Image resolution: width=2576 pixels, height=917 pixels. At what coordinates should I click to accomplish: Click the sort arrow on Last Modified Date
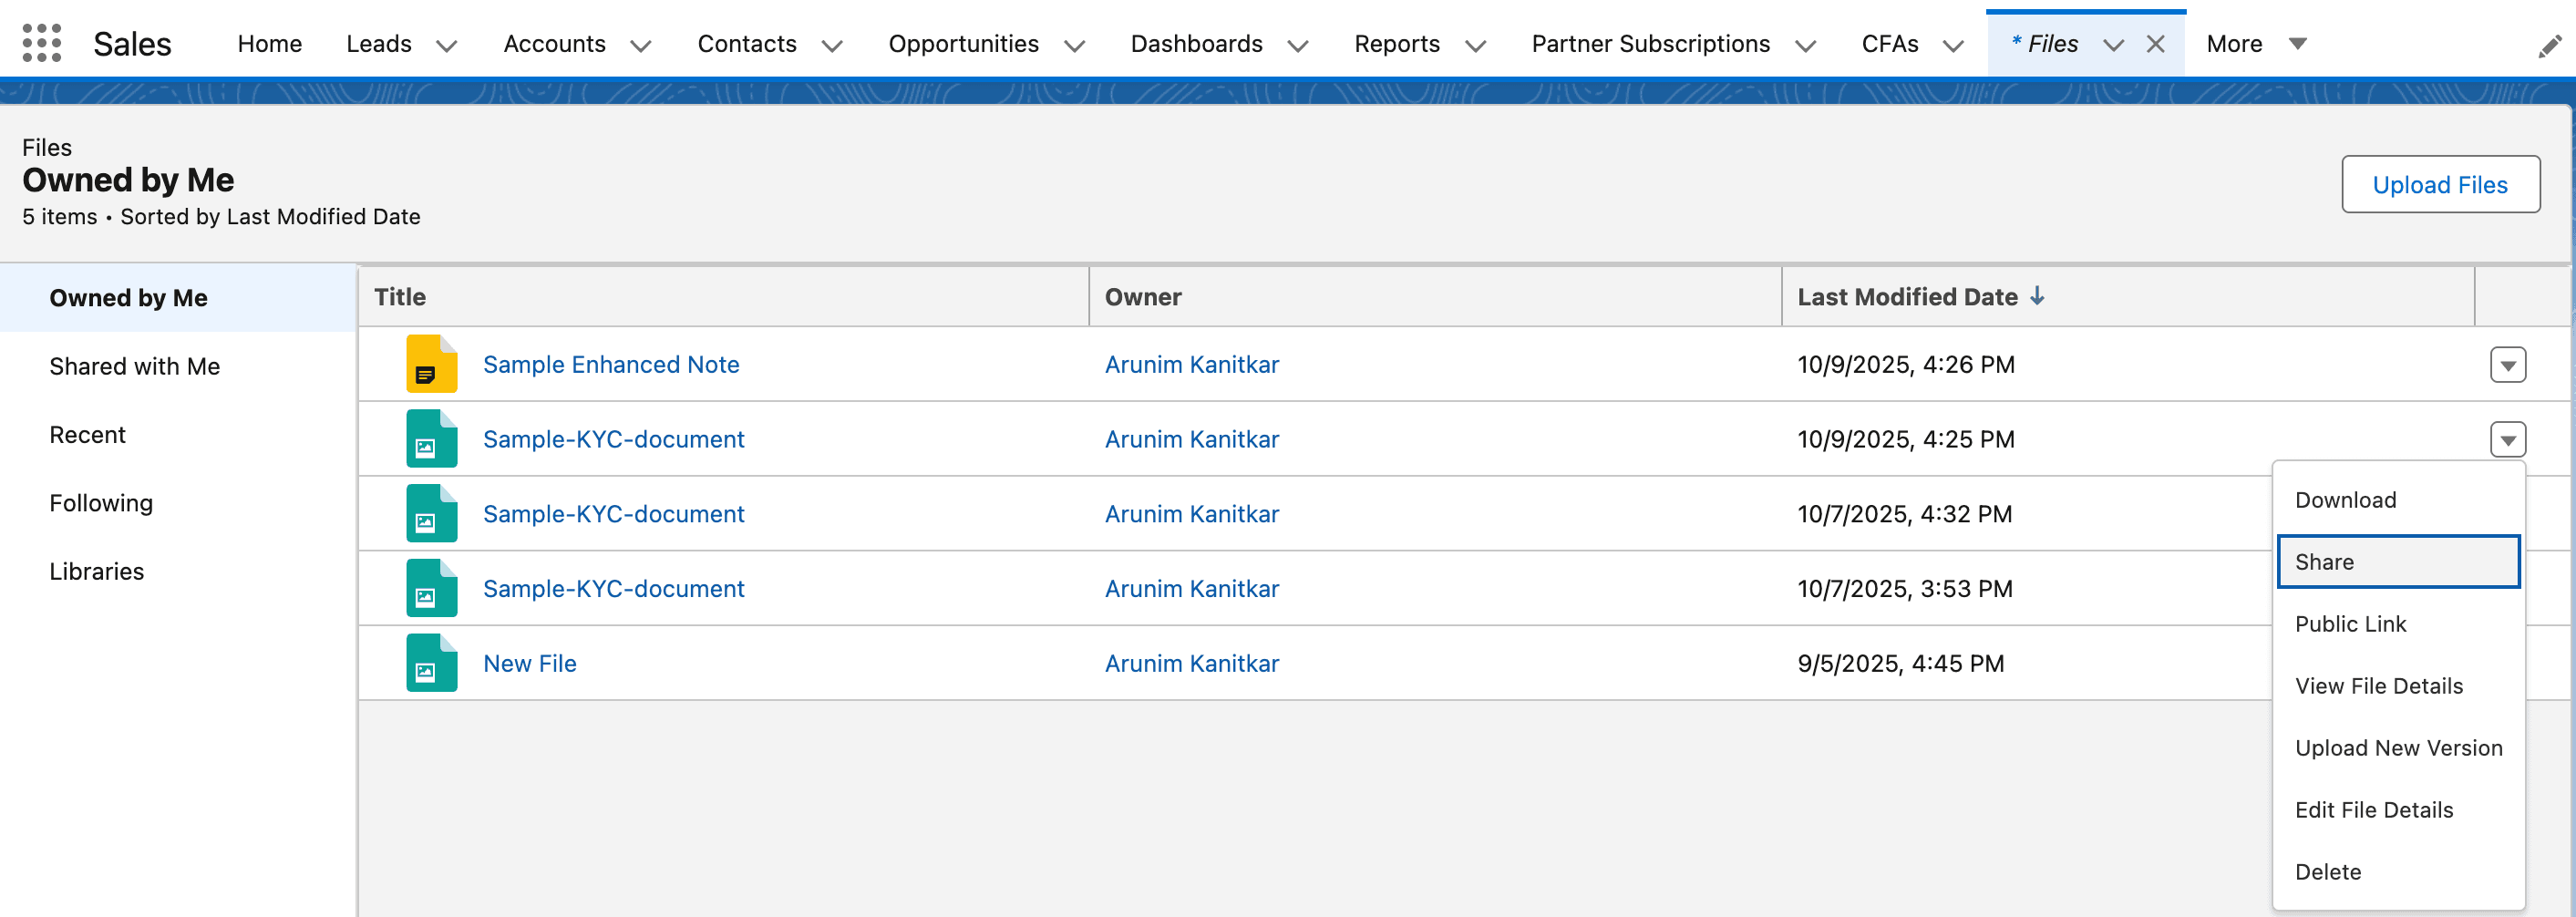click(x=2037, y=297)
